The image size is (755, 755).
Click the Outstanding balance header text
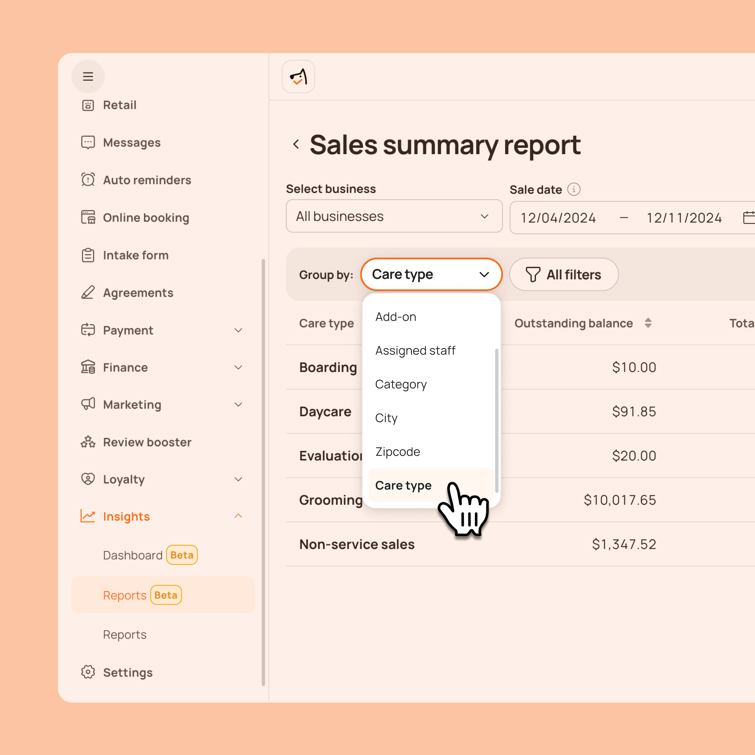click(x=573, y=323)
